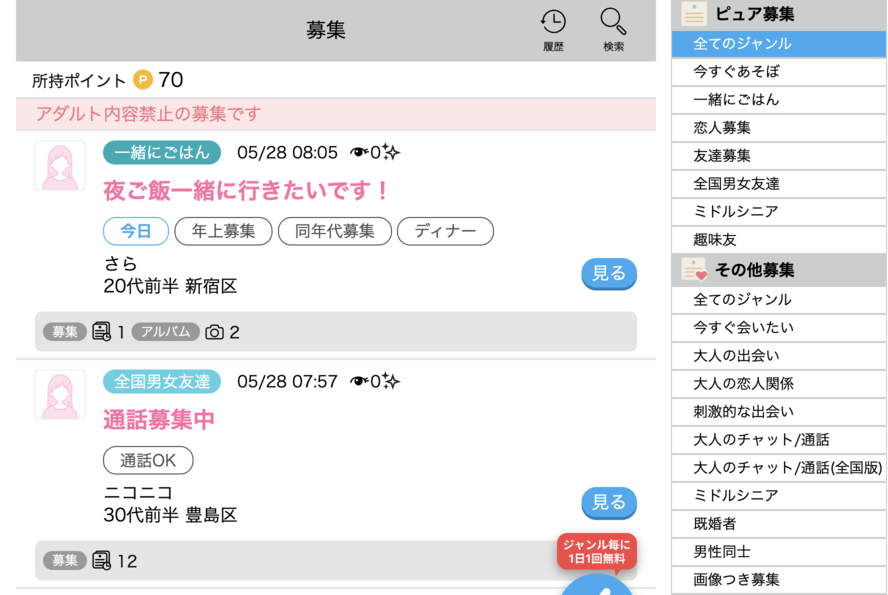Select 一緒にごはん in the sidebar
Viewport: 888px width, 595px height.
(779, 100)
